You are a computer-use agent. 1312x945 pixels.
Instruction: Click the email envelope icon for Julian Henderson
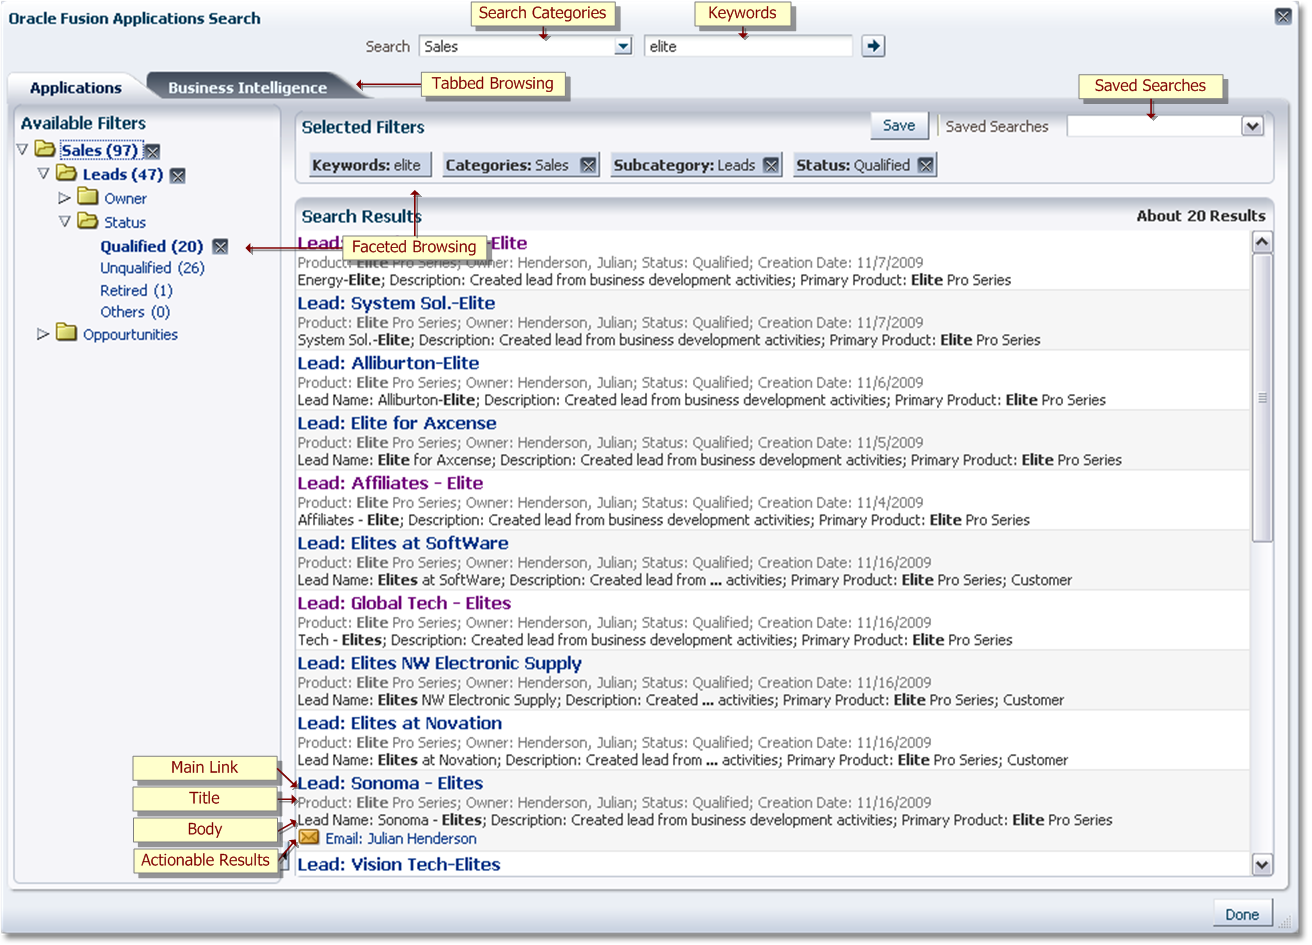[x=309, y=837]
